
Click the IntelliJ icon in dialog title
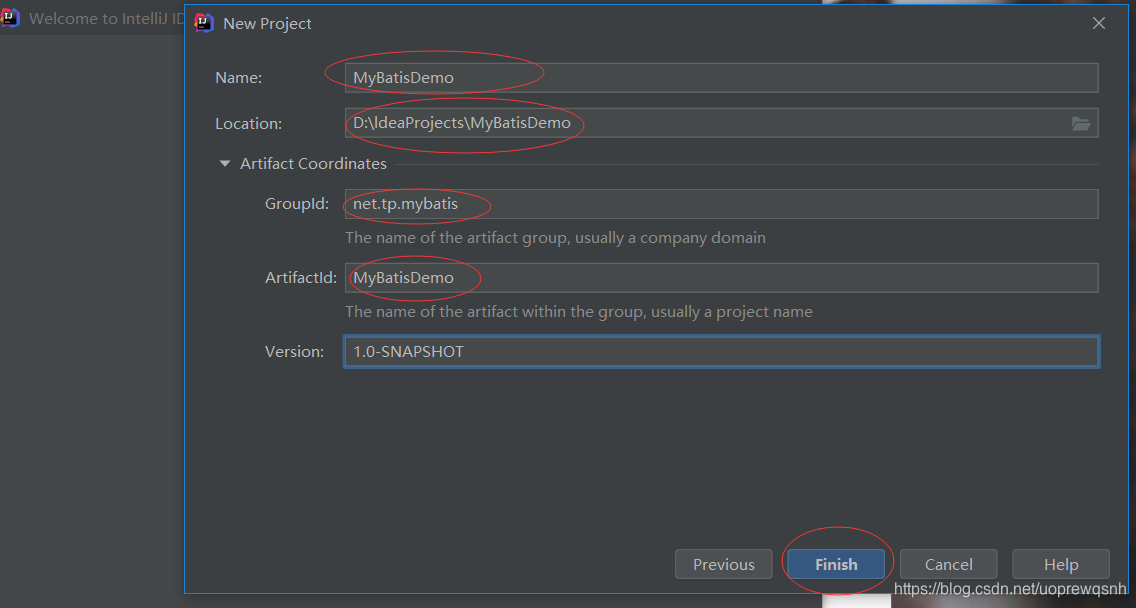pyautogui.click(x=204, y=23)
